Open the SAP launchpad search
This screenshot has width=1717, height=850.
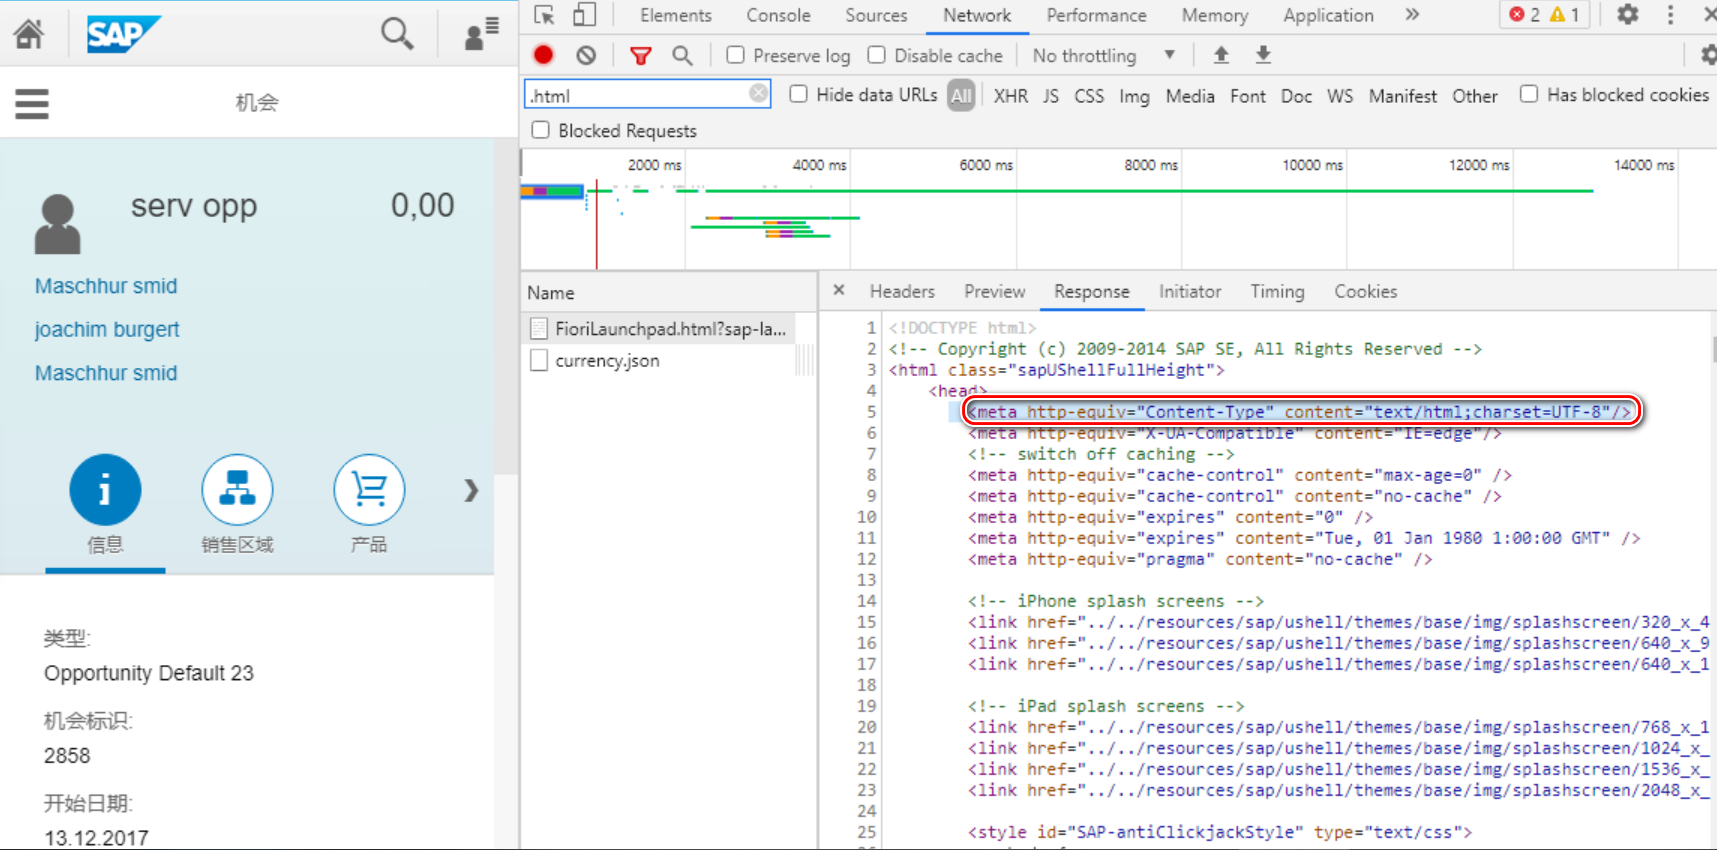397,34
